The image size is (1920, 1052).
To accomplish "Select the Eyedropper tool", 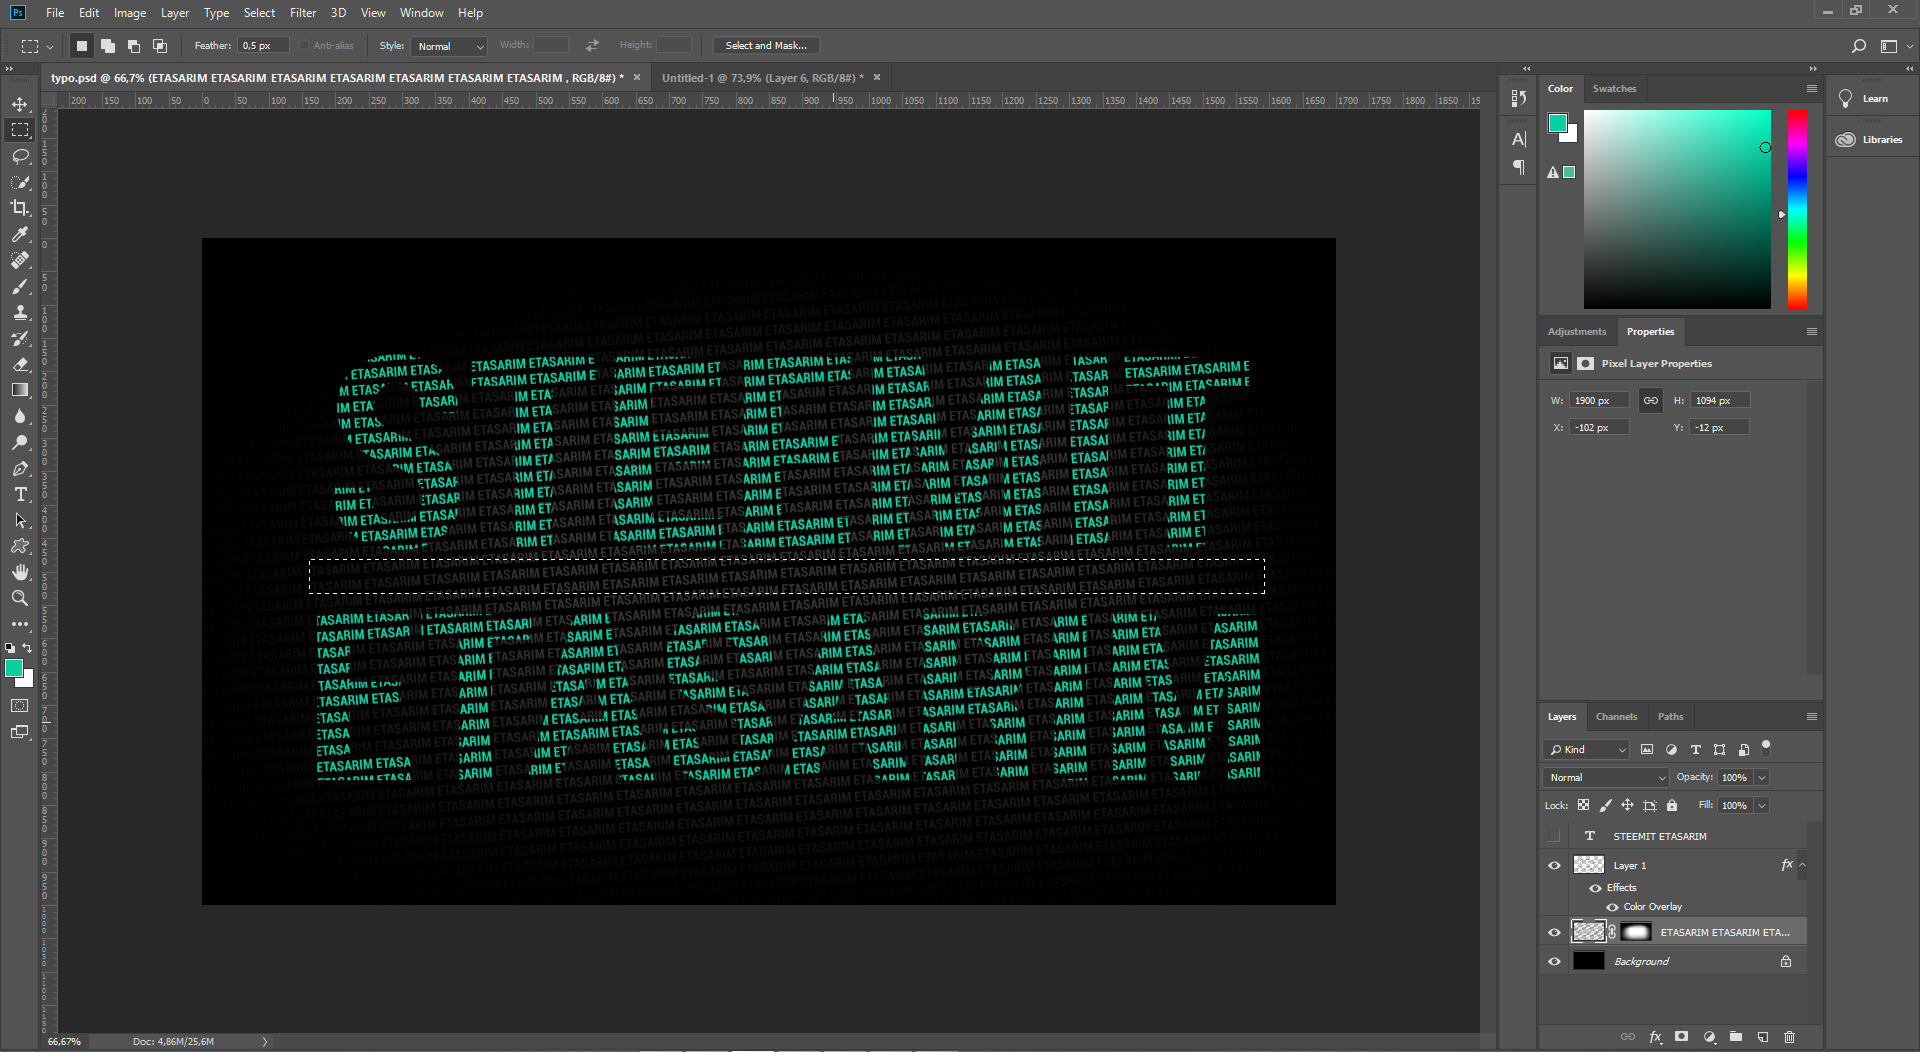I will [20, 234].
